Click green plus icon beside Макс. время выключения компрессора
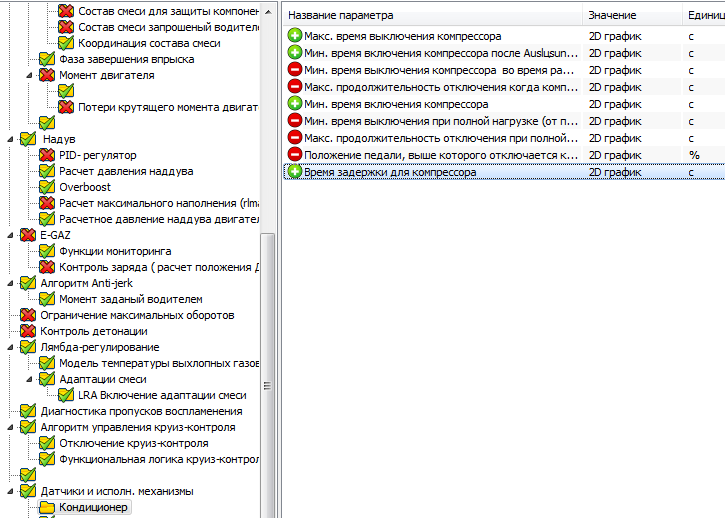The height and width of the screenshot is (518, 725). pos(295,36)
